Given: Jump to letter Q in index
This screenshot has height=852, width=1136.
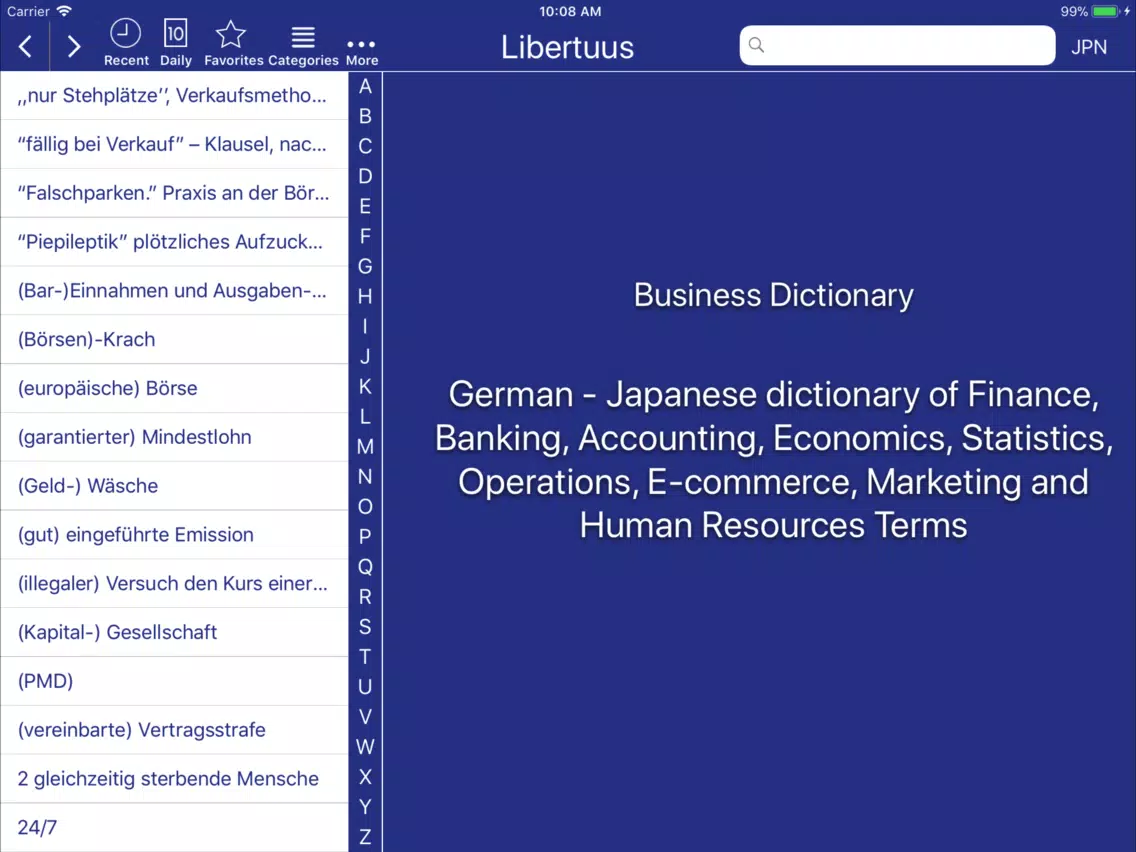Looking at the screenshot, I should click(x=365, y=567).
